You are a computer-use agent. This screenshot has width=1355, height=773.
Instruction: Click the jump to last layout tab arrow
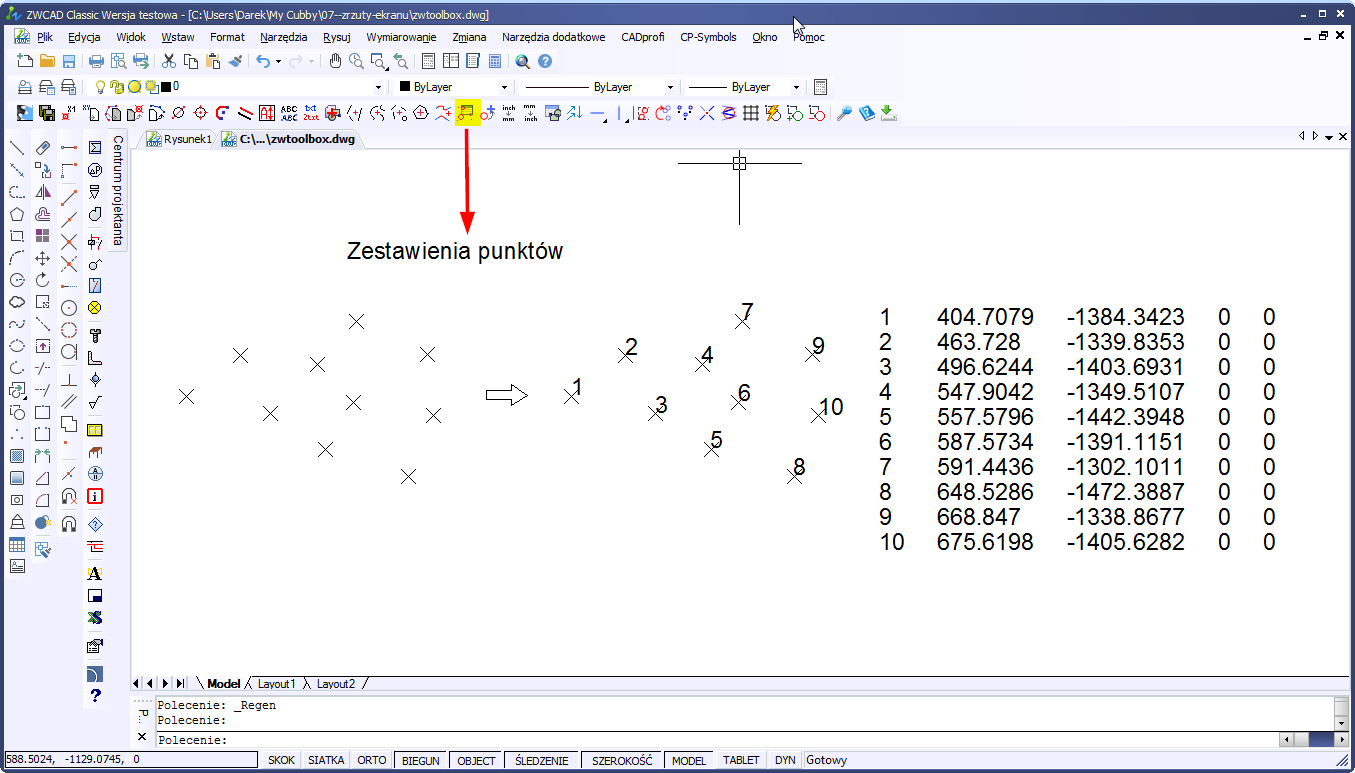coord(180,683)
